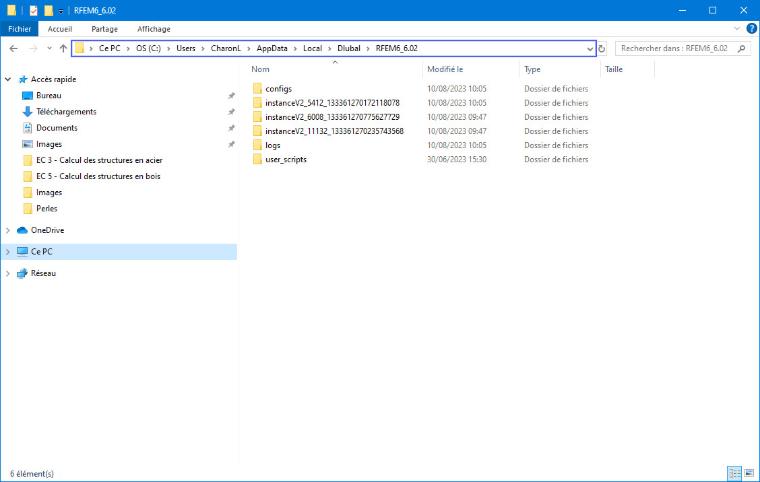Expand the OneDrive tree node
Screen dimensions: 760x482
point(8,230)
